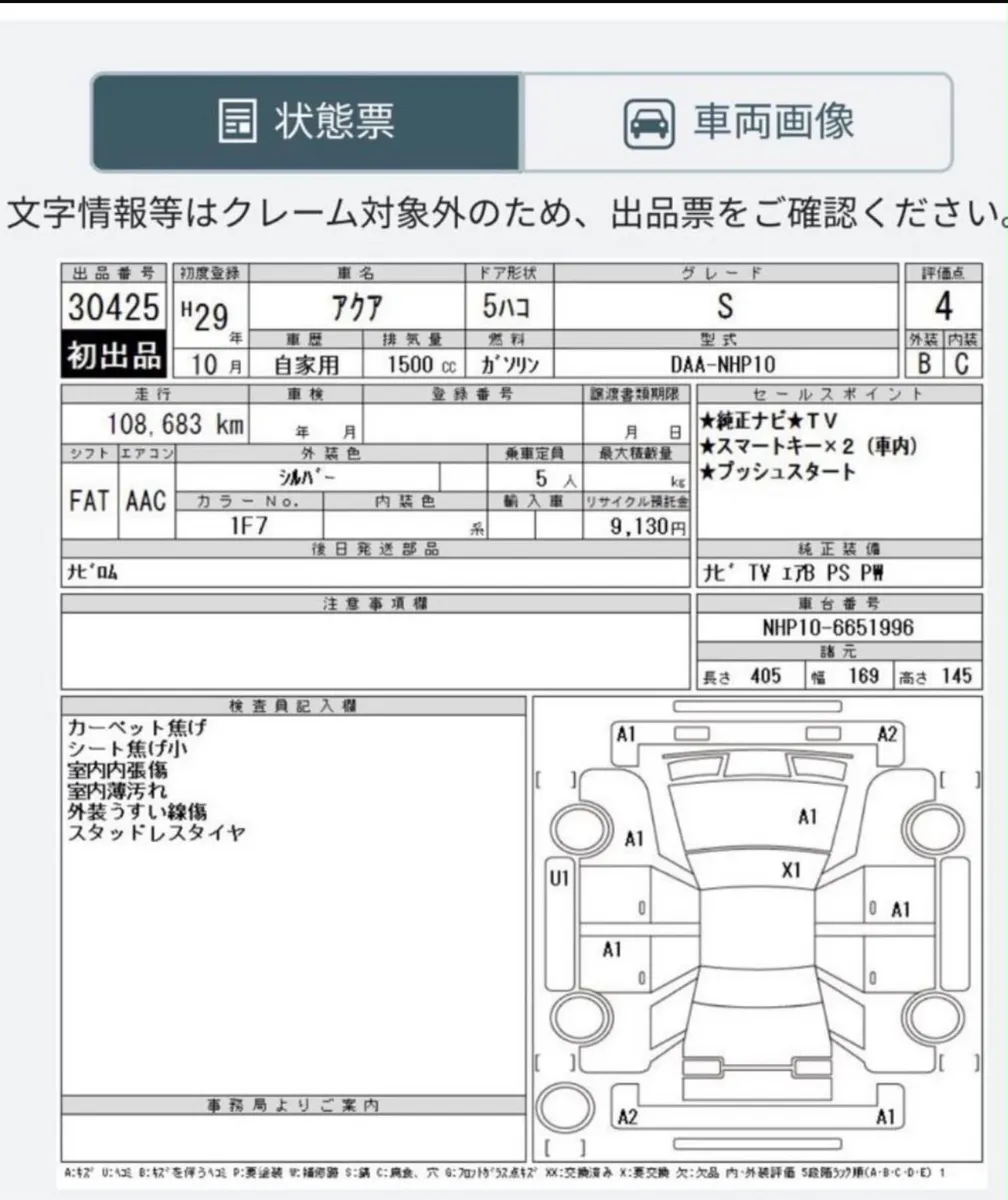Click the grade value S
Viewport: 1008px width, 1200px height.
(x=725, y=306)
